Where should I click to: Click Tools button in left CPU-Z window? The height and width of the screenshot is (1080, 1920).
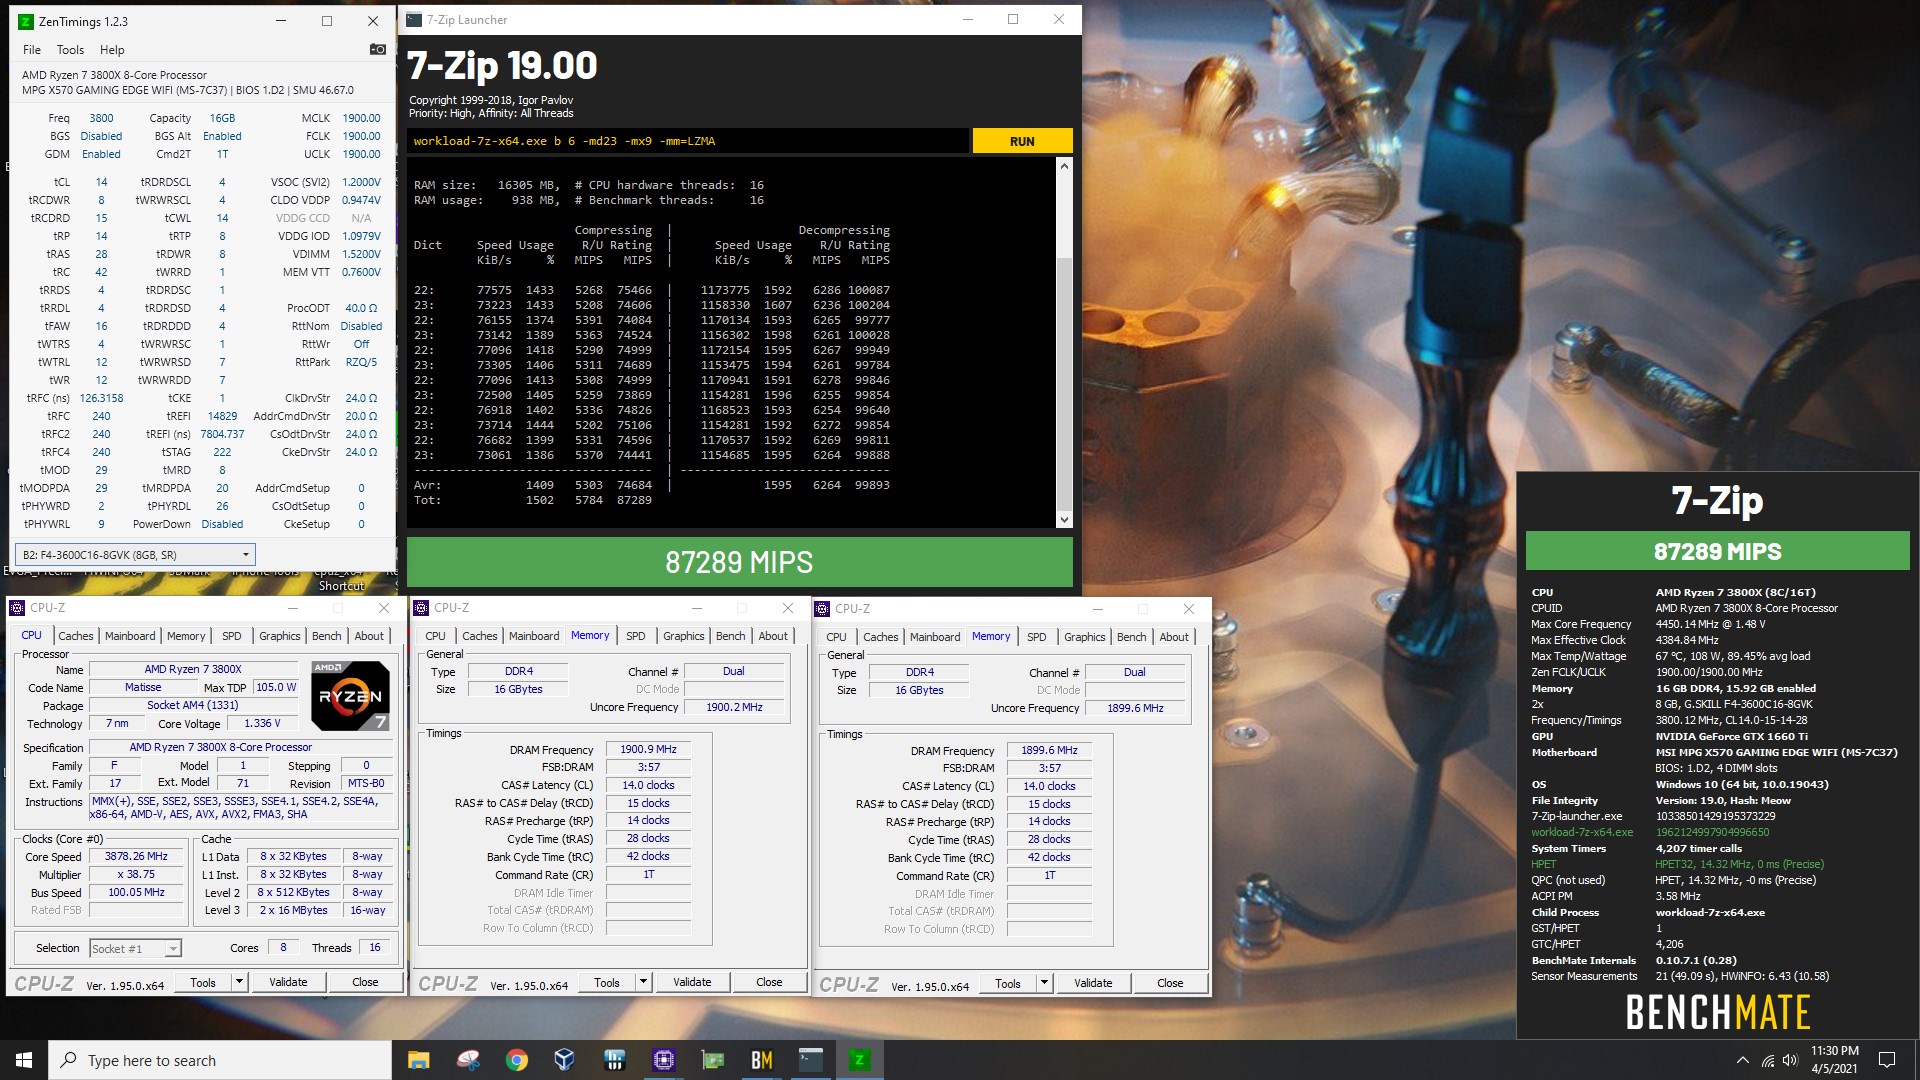[203, 983]
